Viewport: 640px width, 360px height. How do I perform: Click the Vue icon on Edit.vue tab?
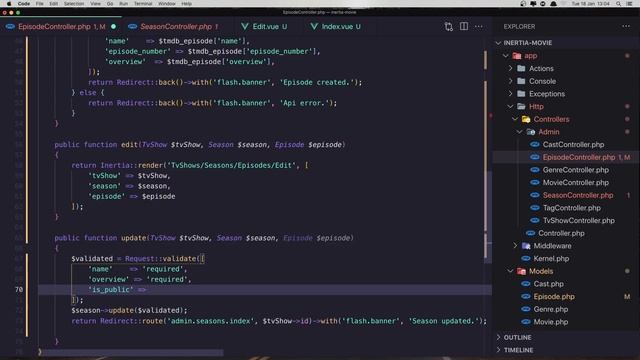click(244, 27)
